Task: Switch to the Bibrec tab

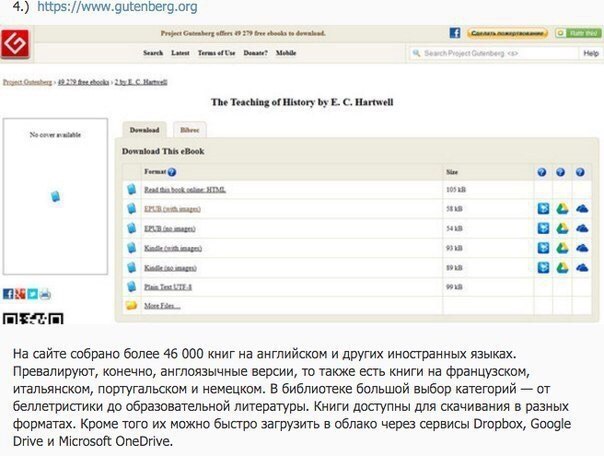Action: pyautogui.click(x=188, y=130)
